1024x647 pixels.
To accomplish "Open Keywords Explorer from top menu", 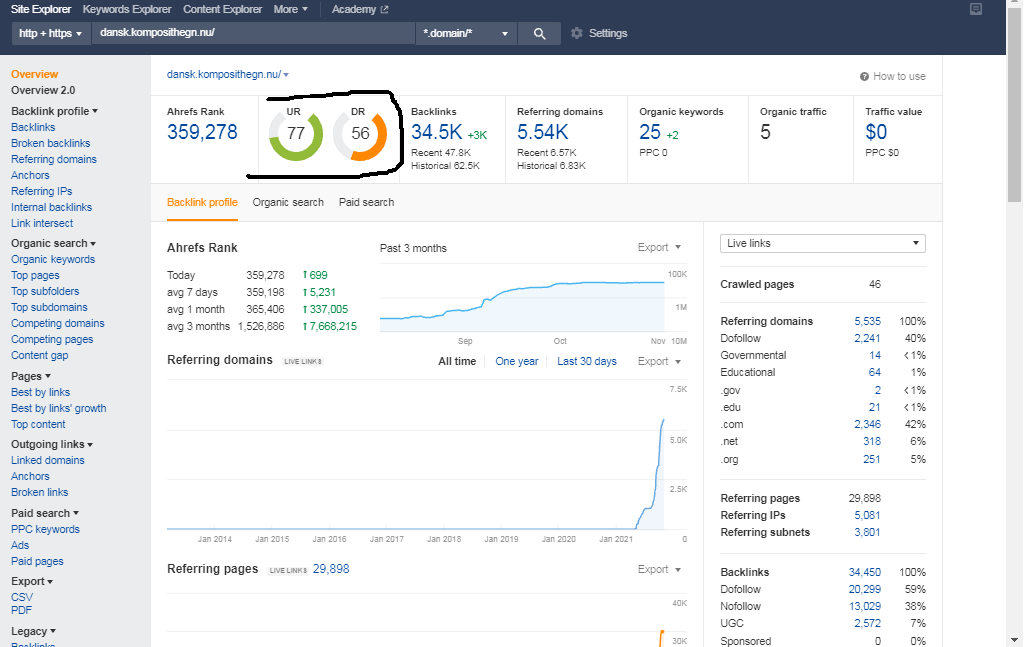I will 127,9.
